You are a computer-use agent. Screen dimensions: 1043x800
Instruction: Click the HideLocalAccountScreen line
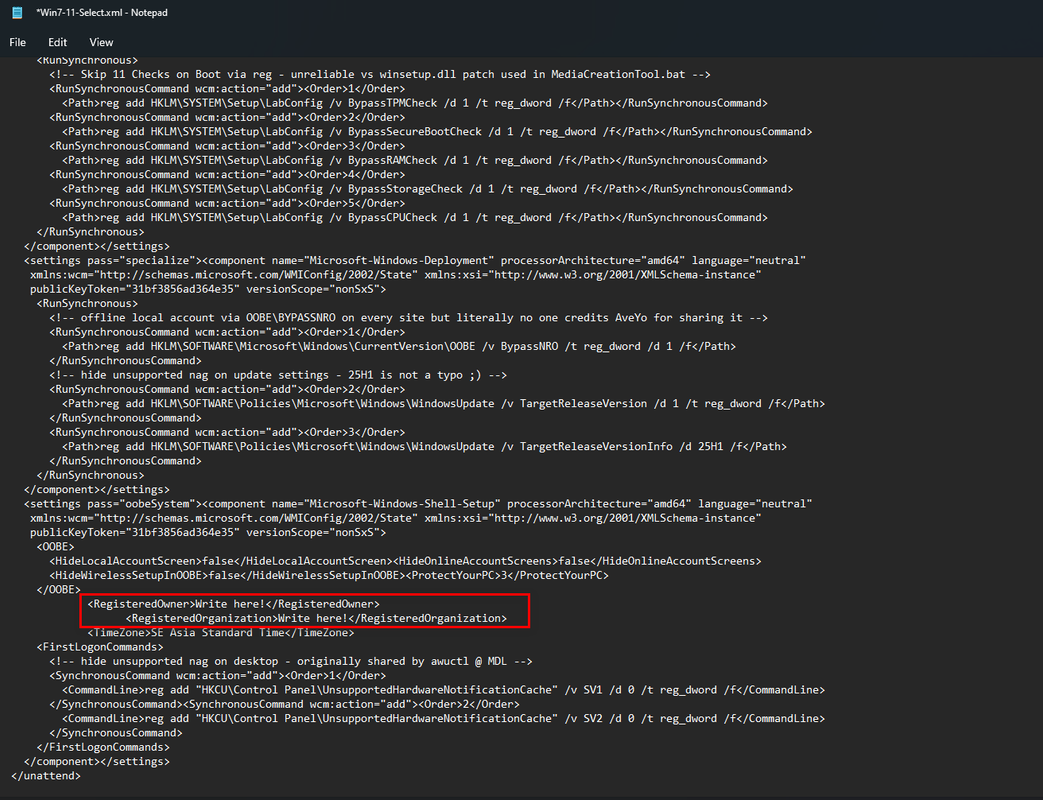click(x=405, y=561)
